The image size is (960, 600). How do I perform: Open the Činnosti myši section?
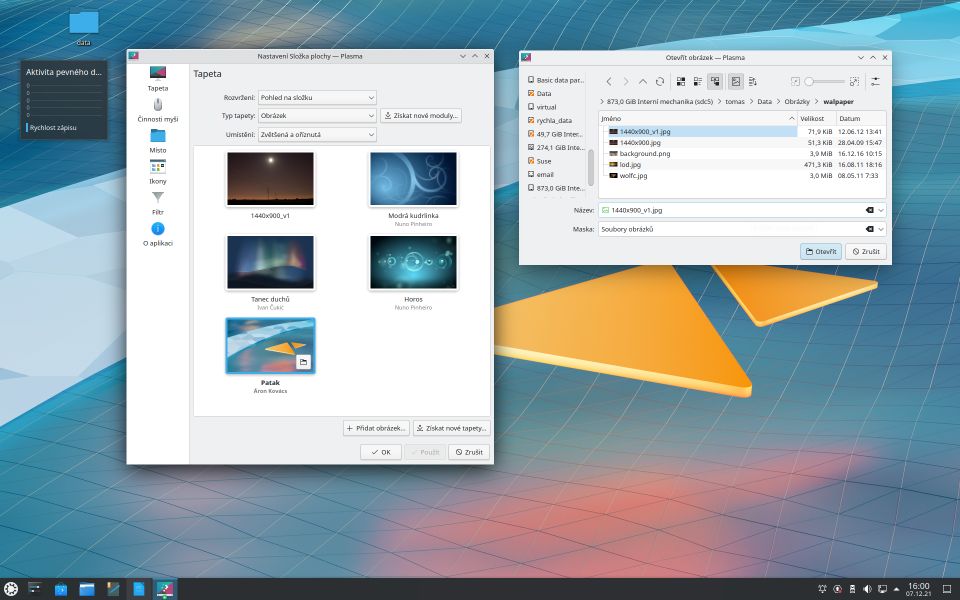click(158, 110)
